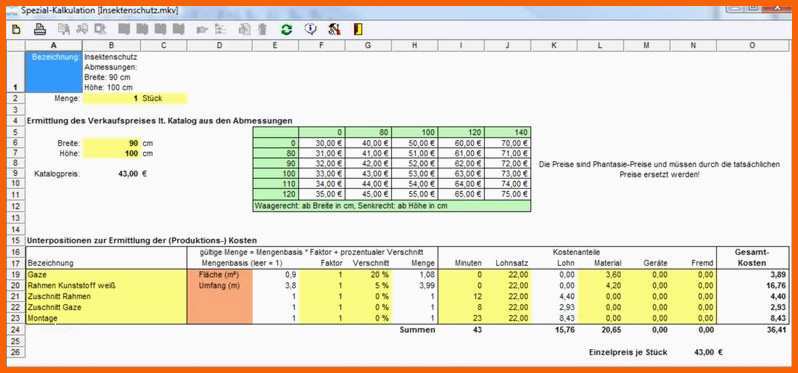Select column A header
Screen dimensions: 798x373
53,45
